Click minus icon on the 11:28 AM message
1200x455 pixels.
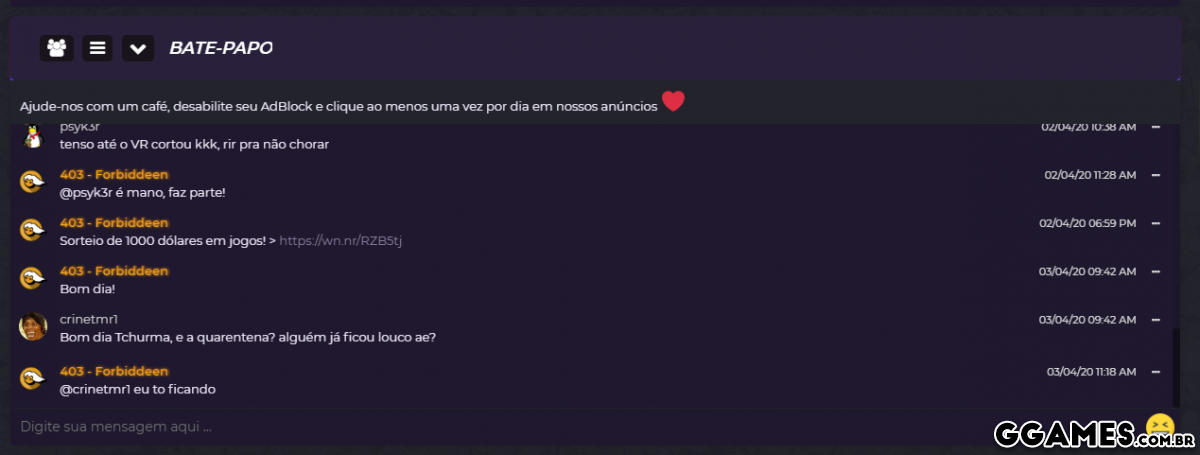[1155, 175]
